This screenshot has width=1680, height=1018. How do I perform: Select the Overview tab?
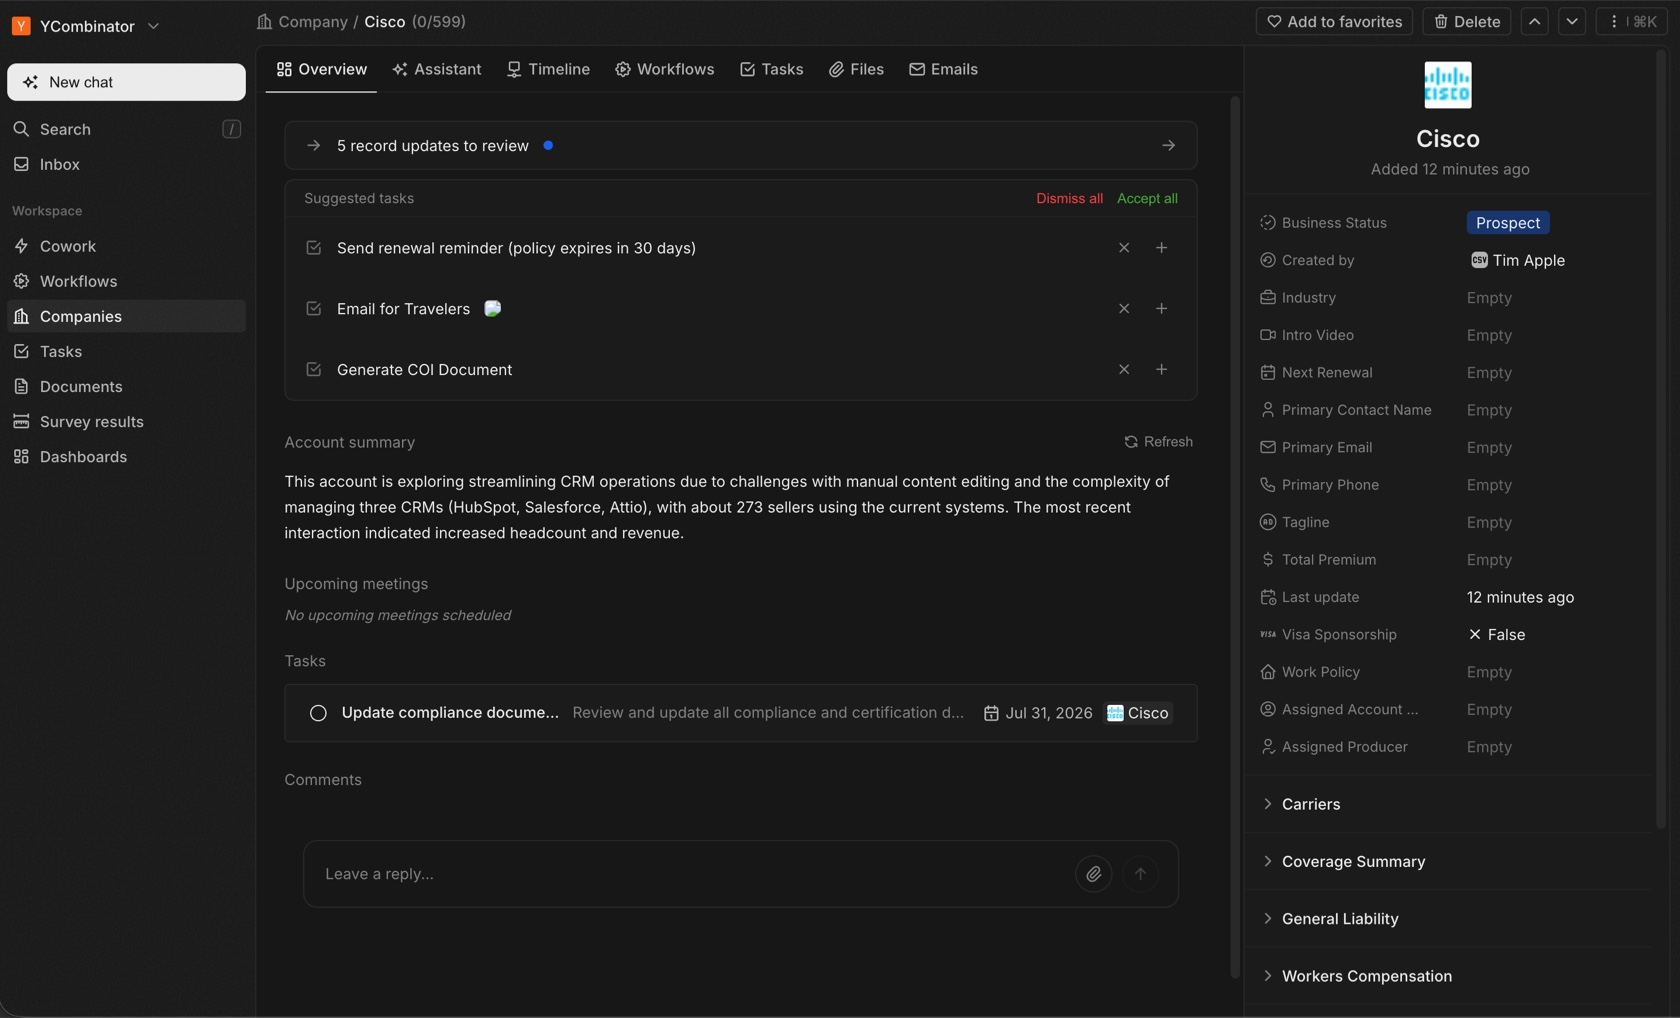(322, 69)
